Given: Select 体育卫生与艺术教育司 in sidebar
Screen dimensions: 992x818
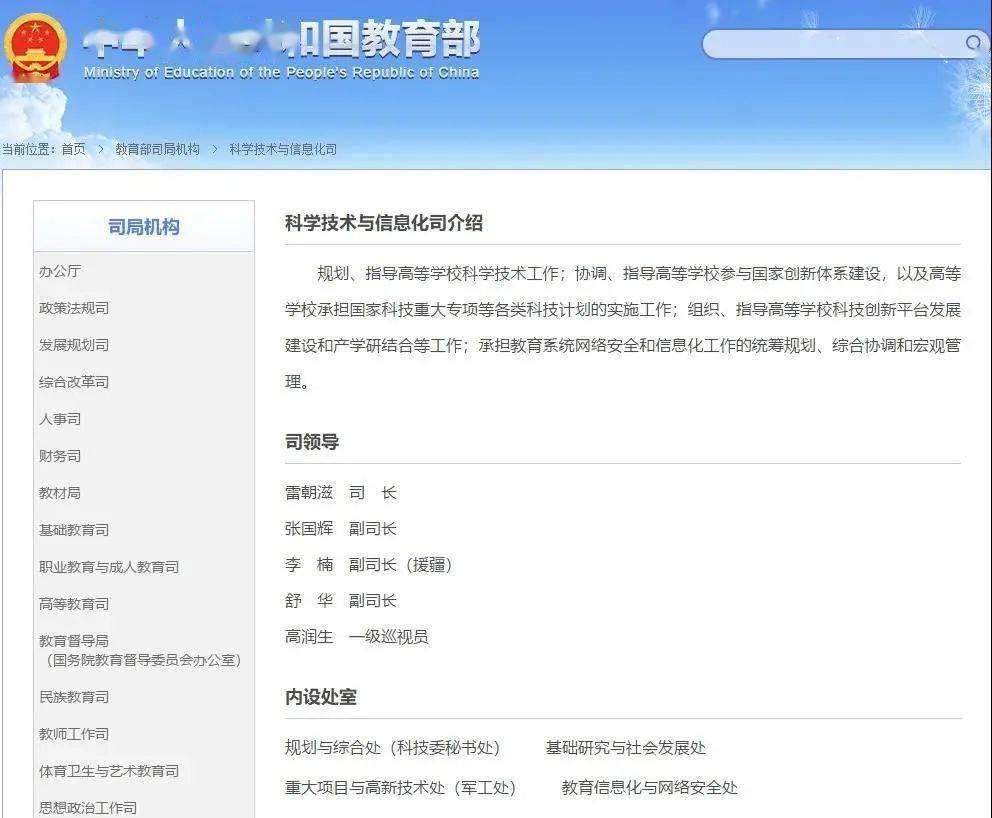Looking at the screenshot, I should [109, 771].
